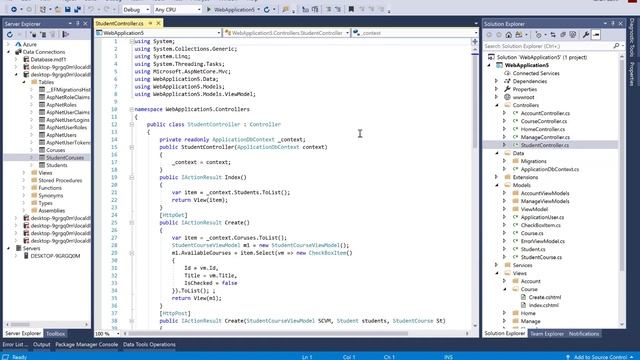
Task: Switch to the Team Explorer tab
Action: point(547,333)
